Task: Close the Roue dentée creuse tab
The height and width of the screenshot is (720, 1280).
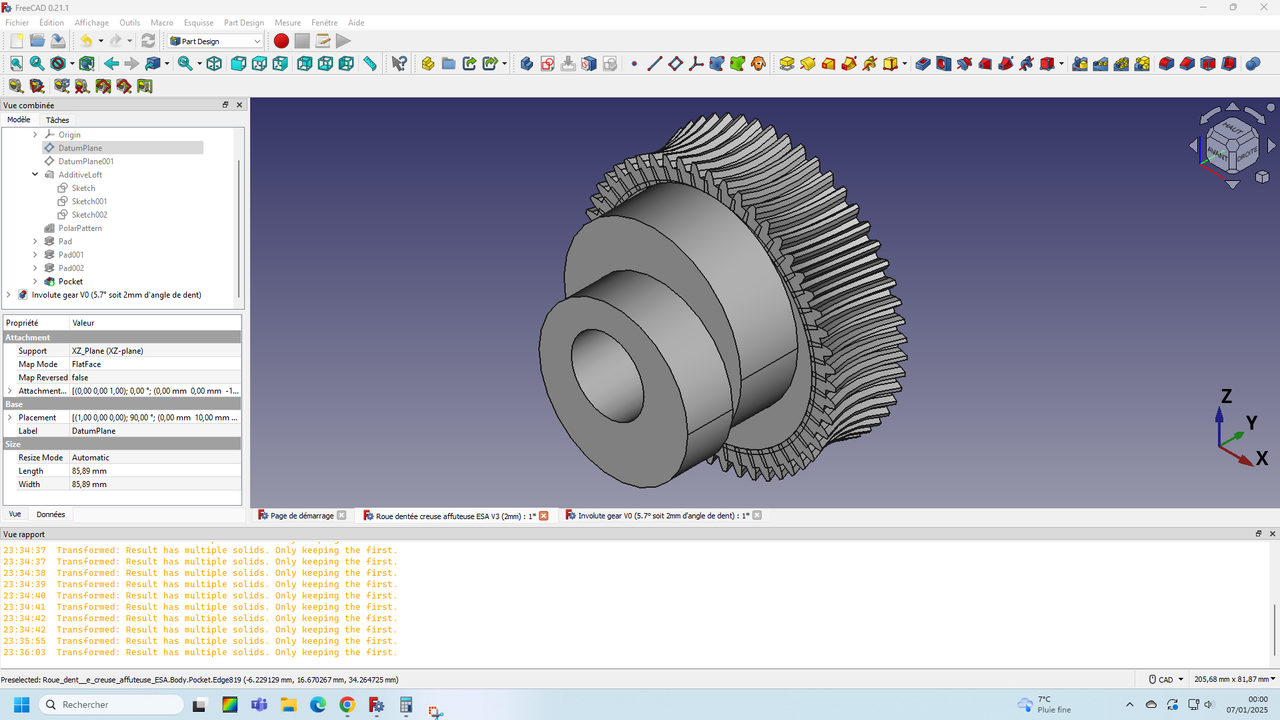Action: 544,516
